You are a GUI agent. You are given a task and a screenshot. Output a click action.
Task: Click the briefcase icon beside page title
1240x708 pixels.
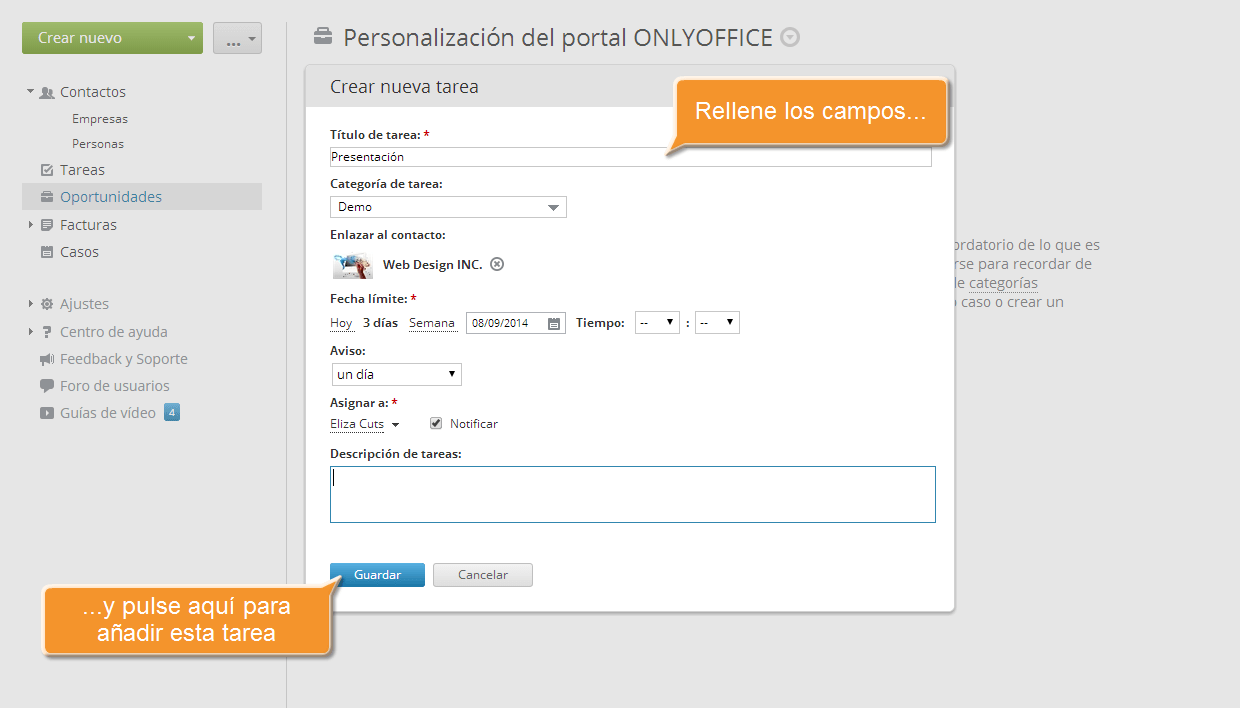323,38
